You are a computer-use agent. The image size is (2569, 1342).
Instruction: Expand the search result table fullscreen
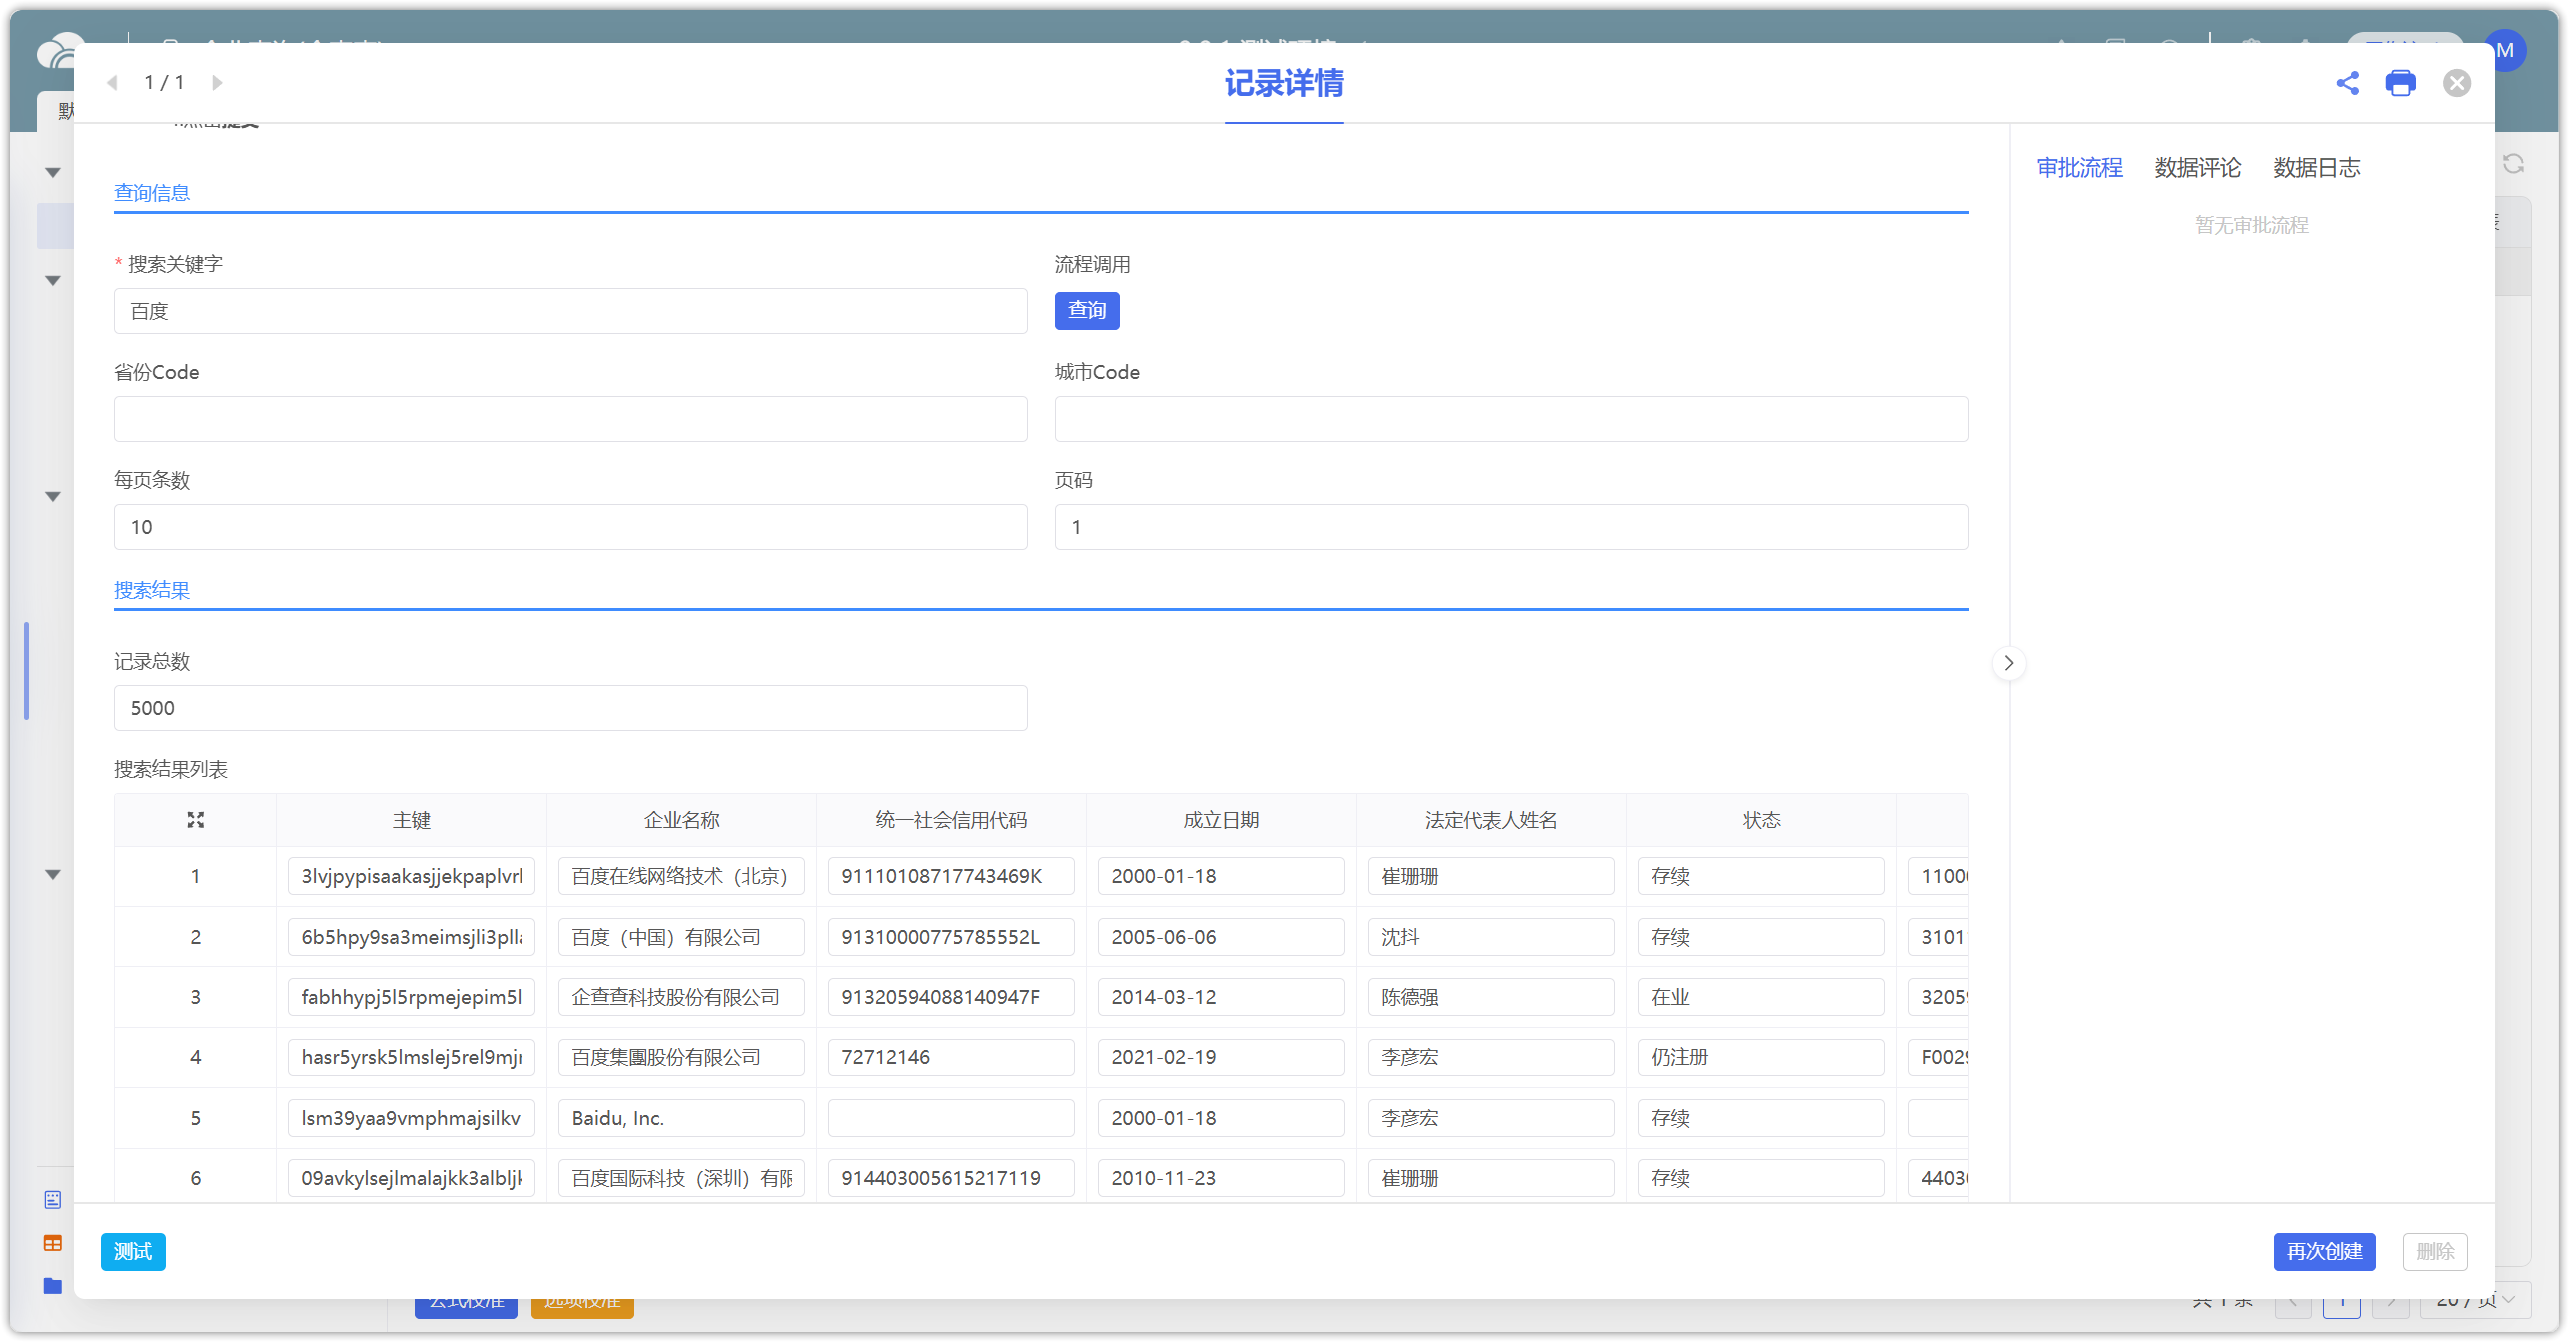(195, 820)
